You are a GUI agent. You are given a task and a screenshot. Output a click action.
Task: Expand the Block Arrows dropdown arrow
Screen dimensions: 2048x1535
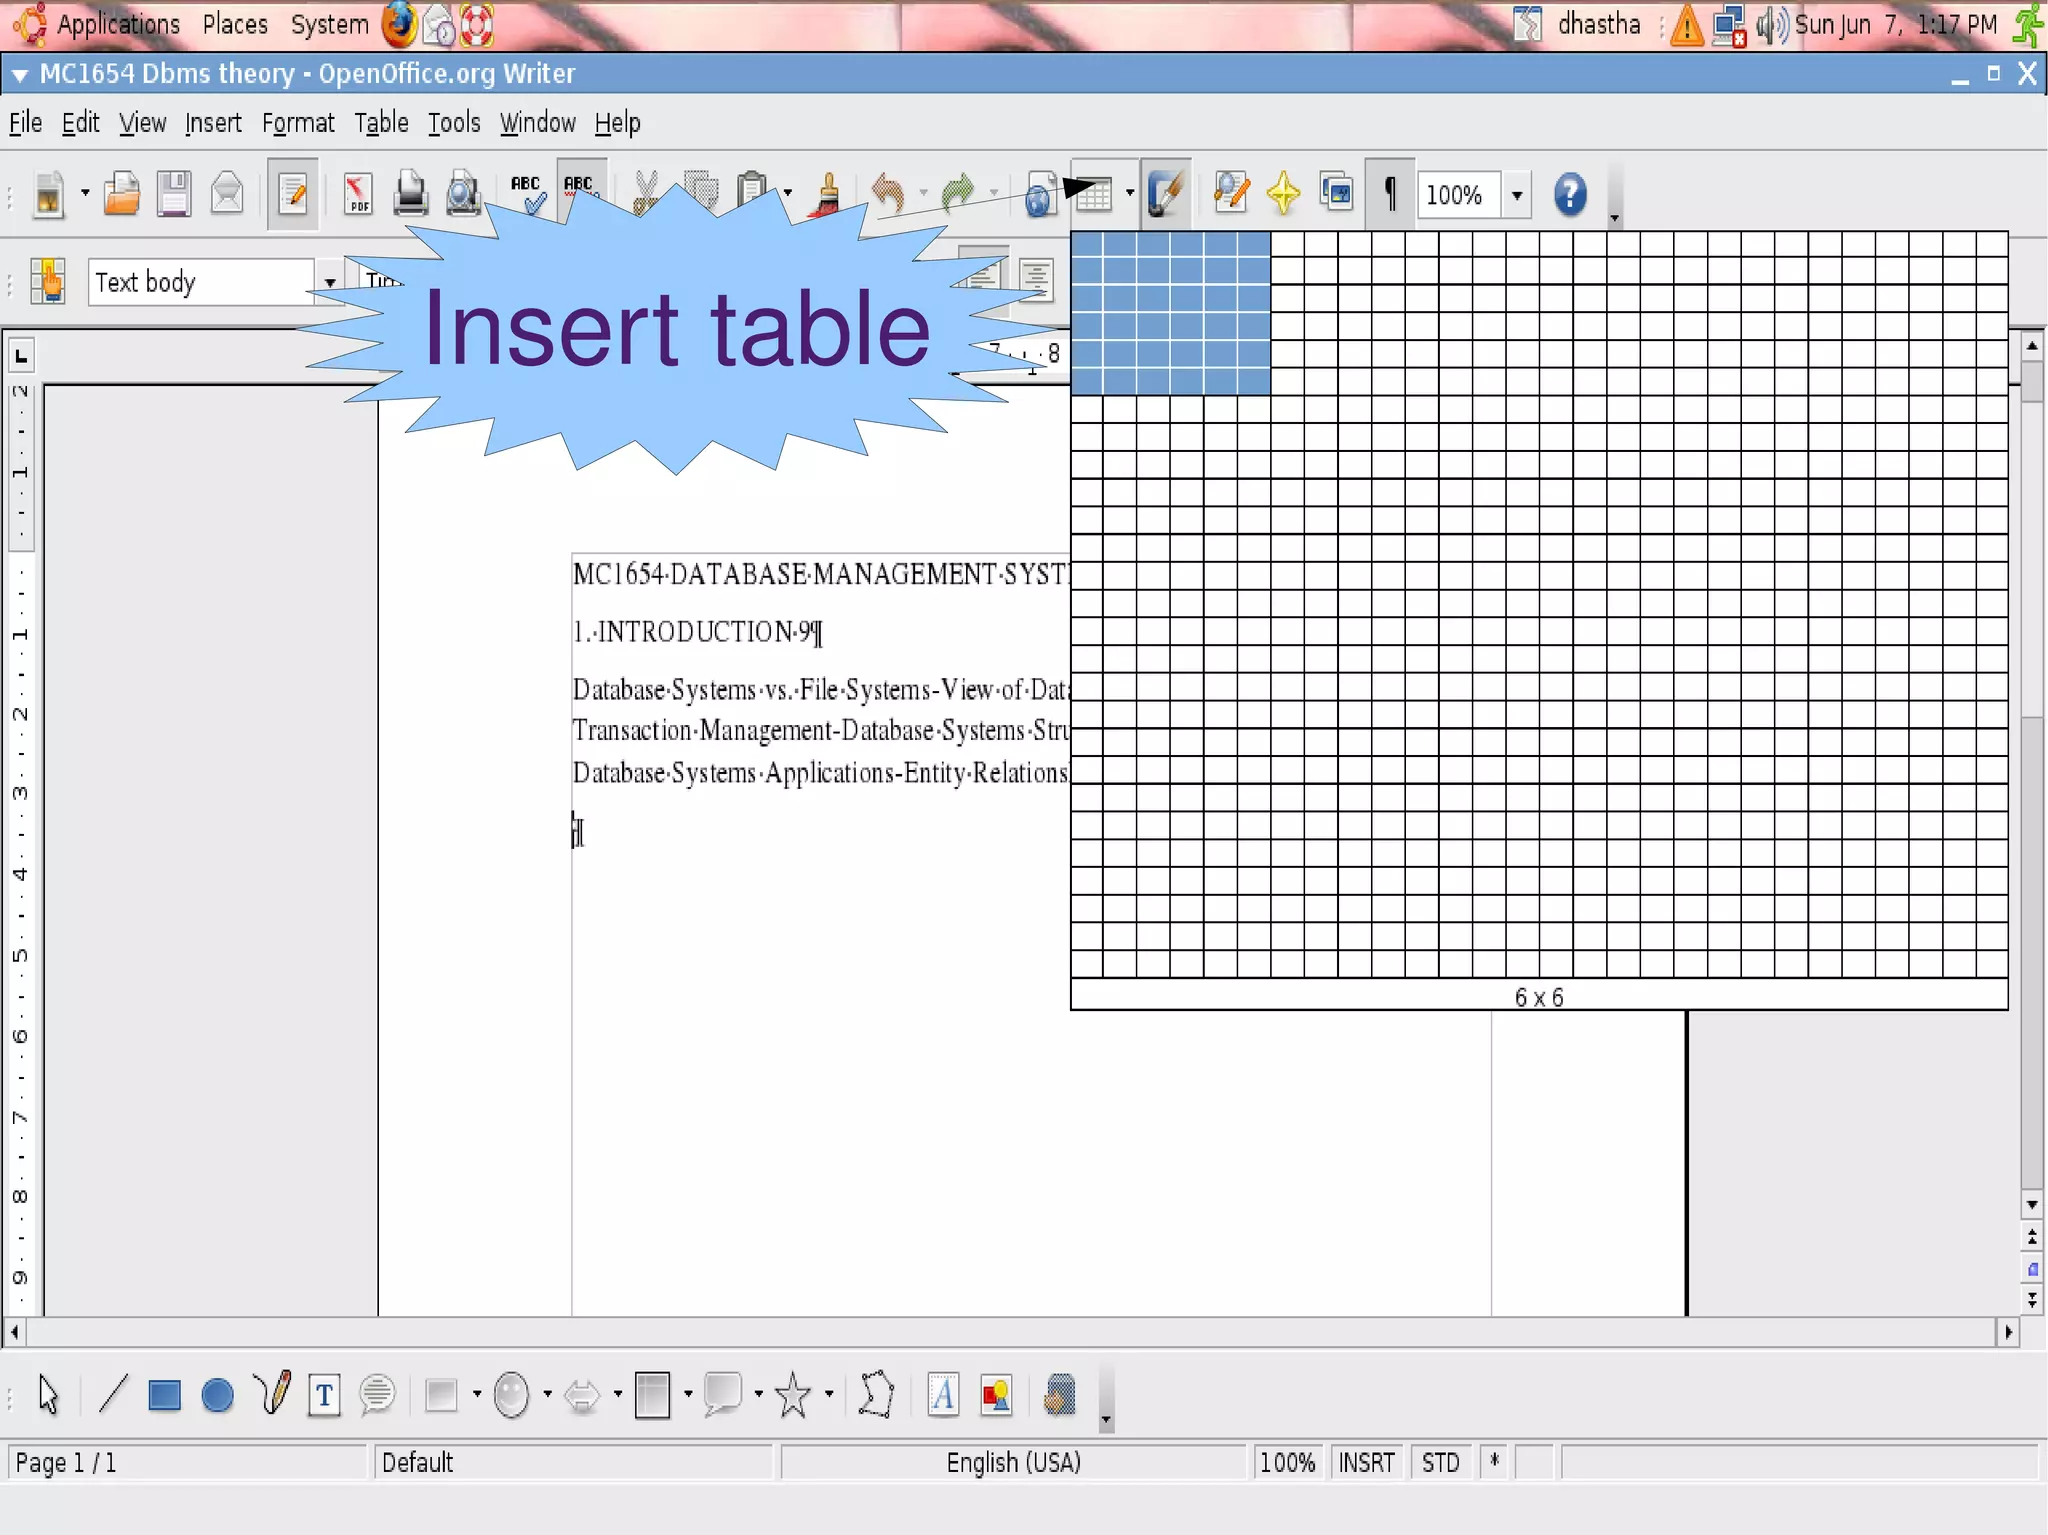[x=617, y=1394]
